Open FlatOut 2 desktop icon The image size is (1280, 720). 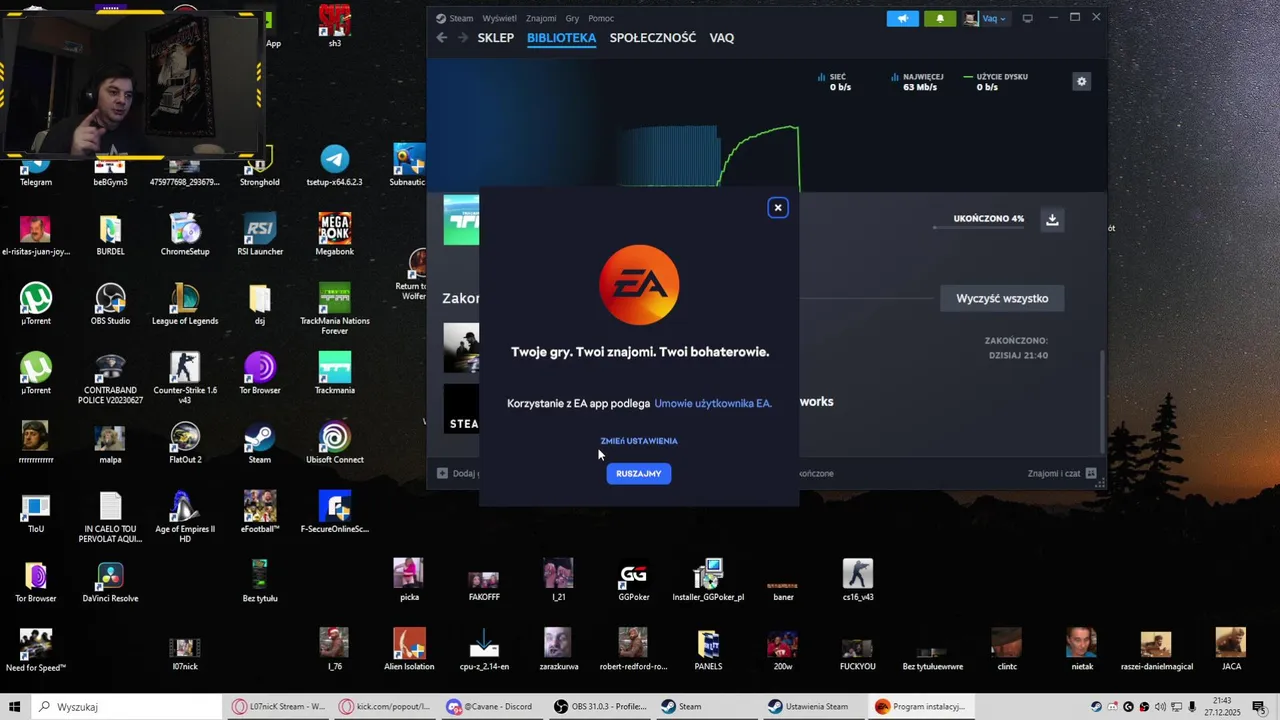click(x=185, y=443)
